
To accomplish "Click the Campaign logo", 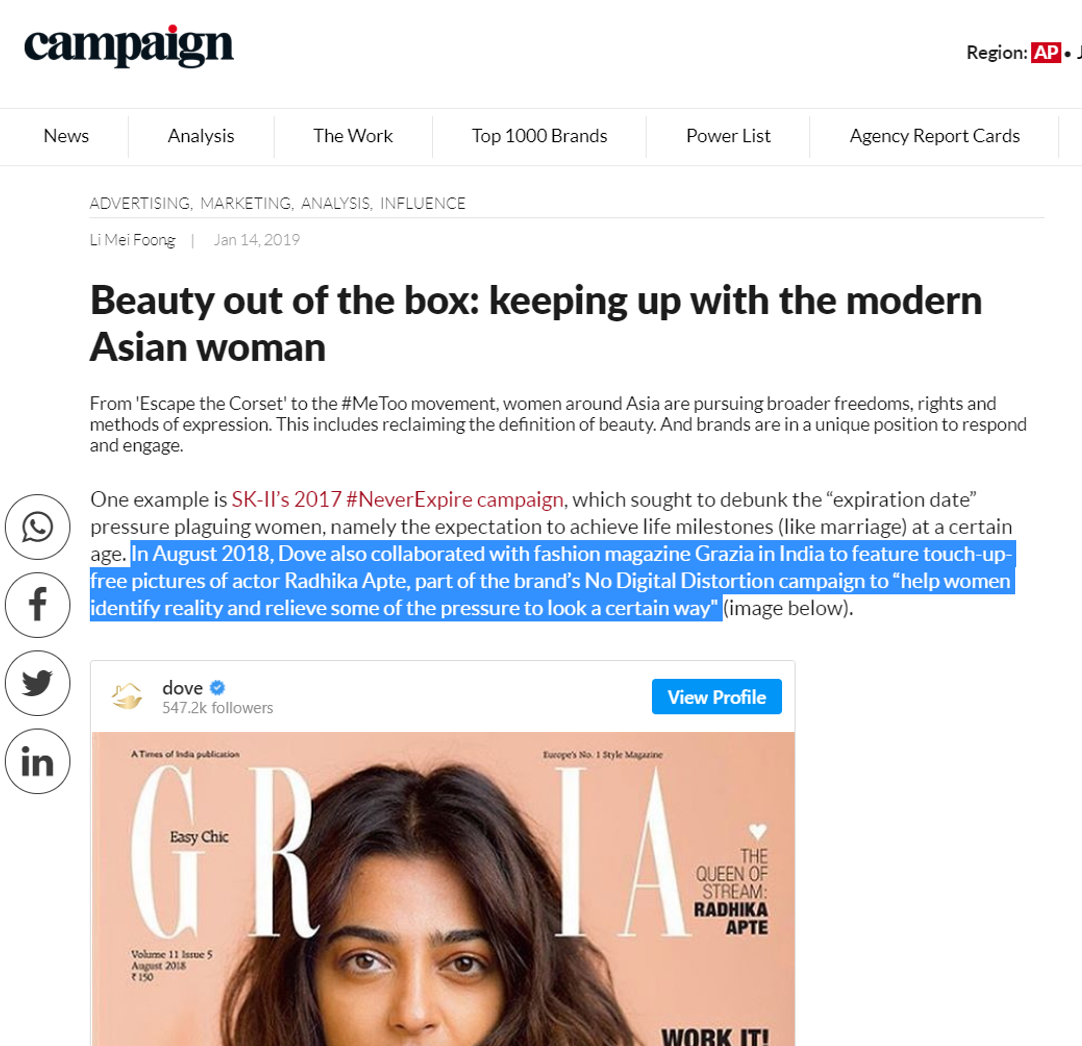I will pos(129,46).
